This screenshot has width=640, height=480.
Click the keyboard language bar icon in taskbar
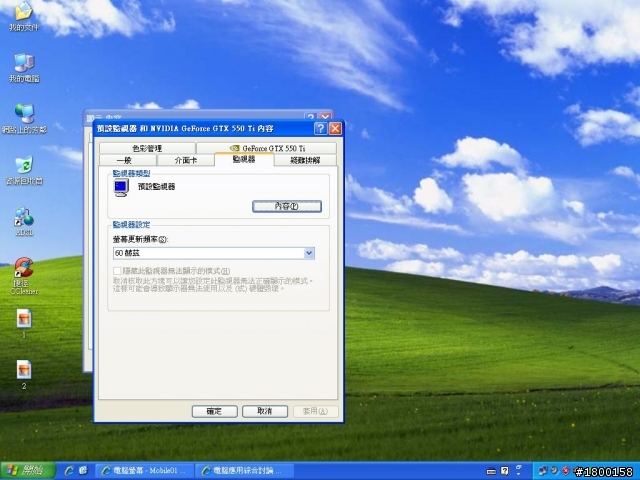(x=491, y=471)
